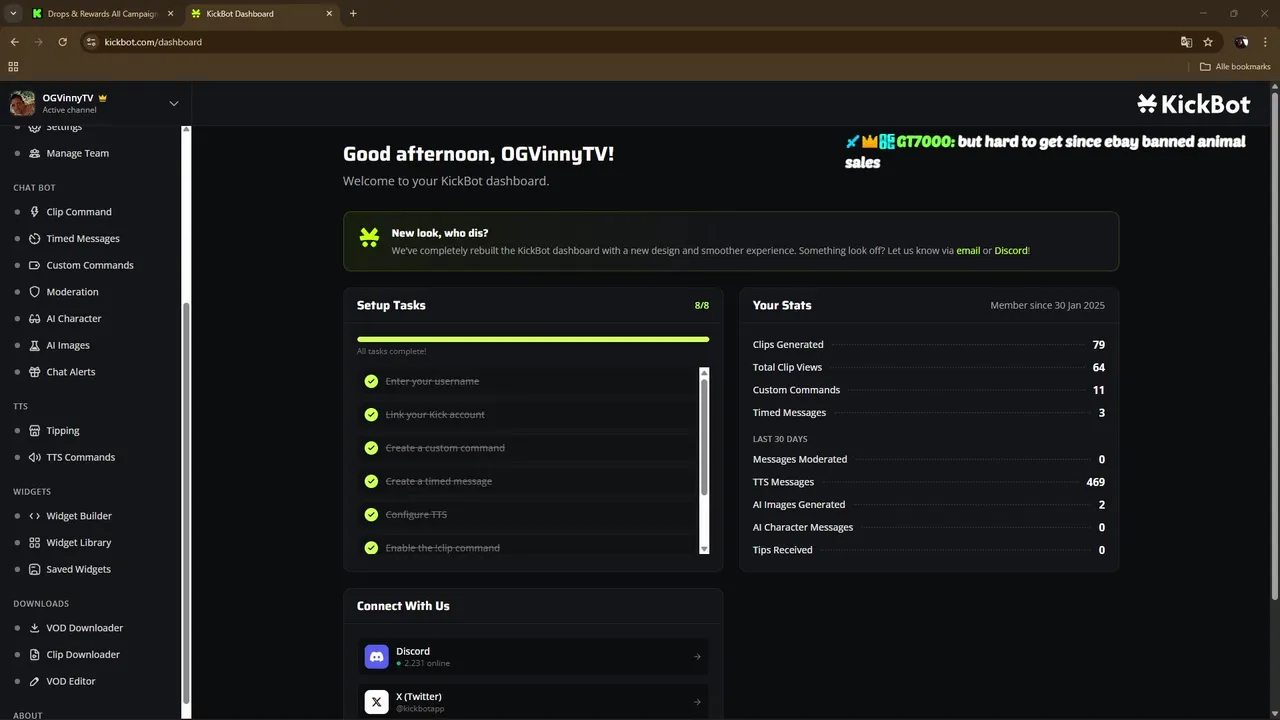
Task: Open the Discord arrow link
Action: [697, 657]
